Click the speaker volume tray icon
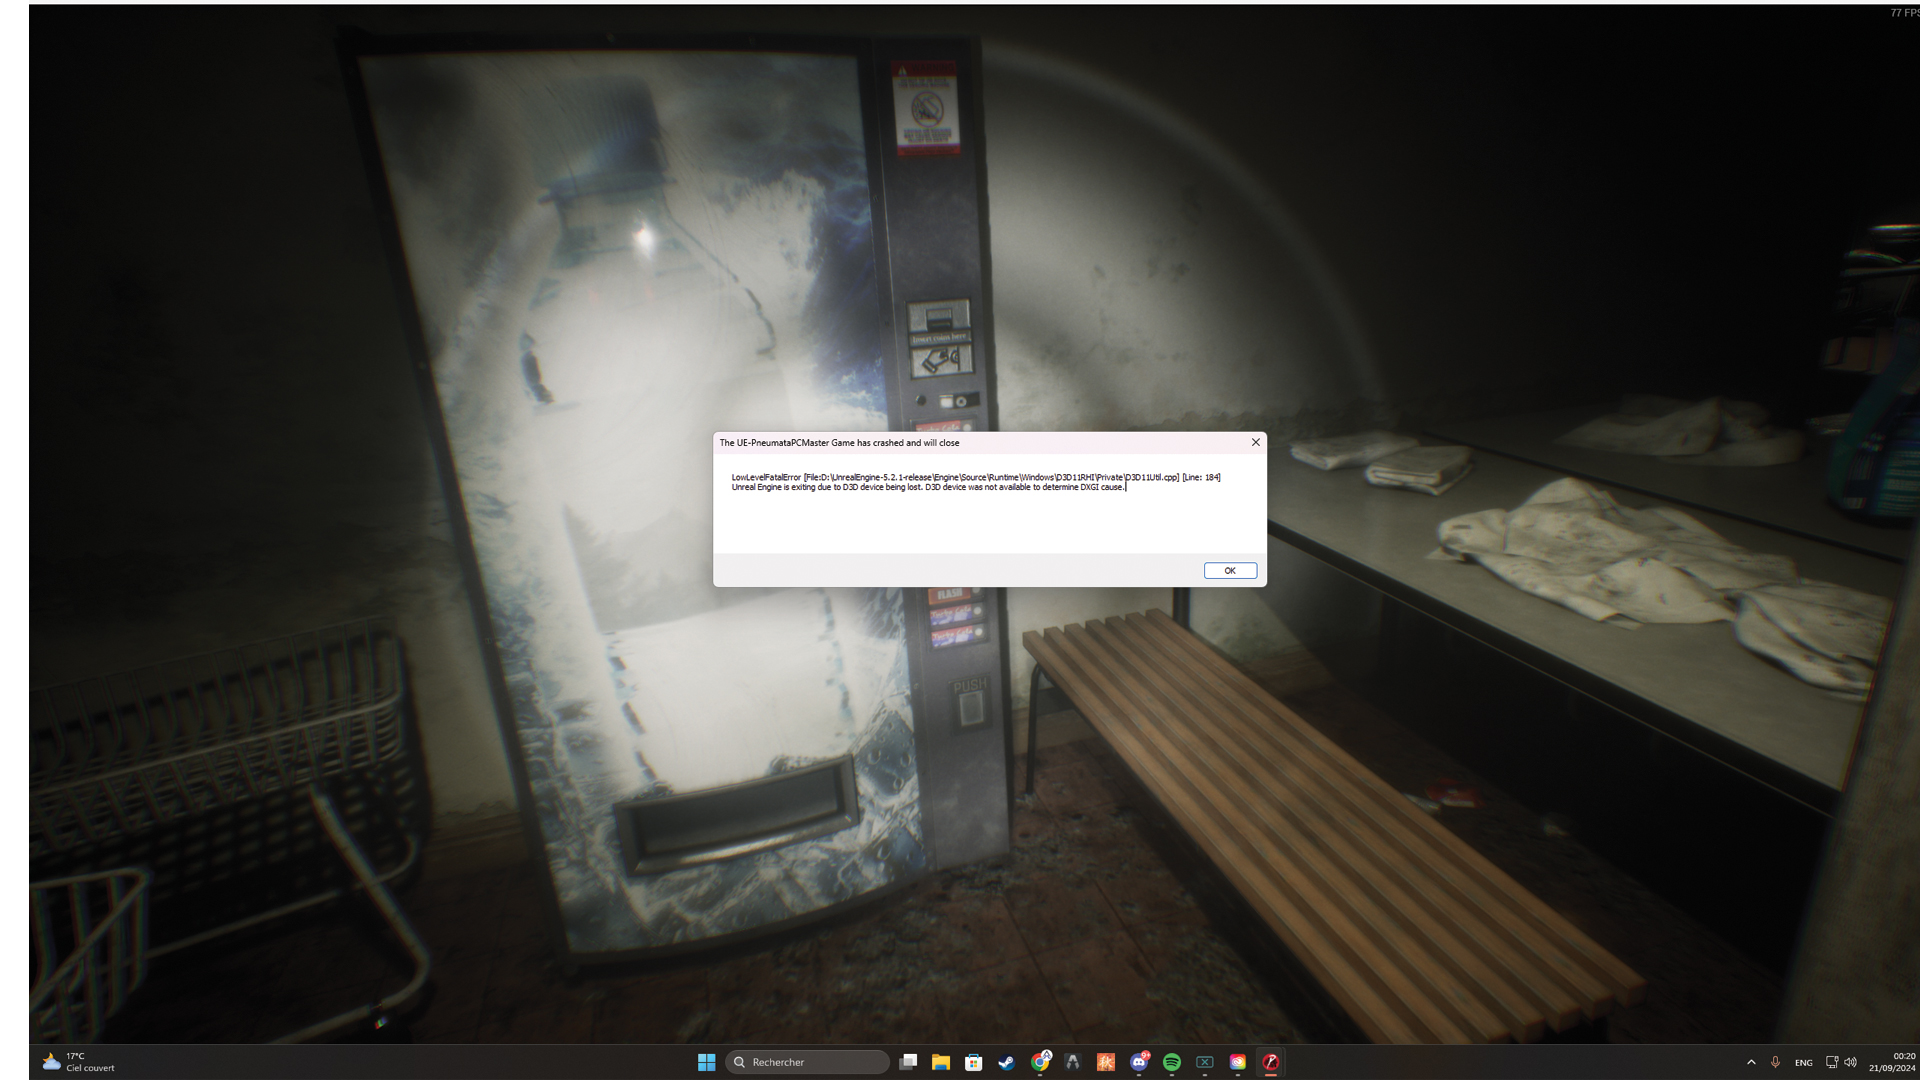This screenshot has height=1080, width=1920. (x=1850, y=1062)
